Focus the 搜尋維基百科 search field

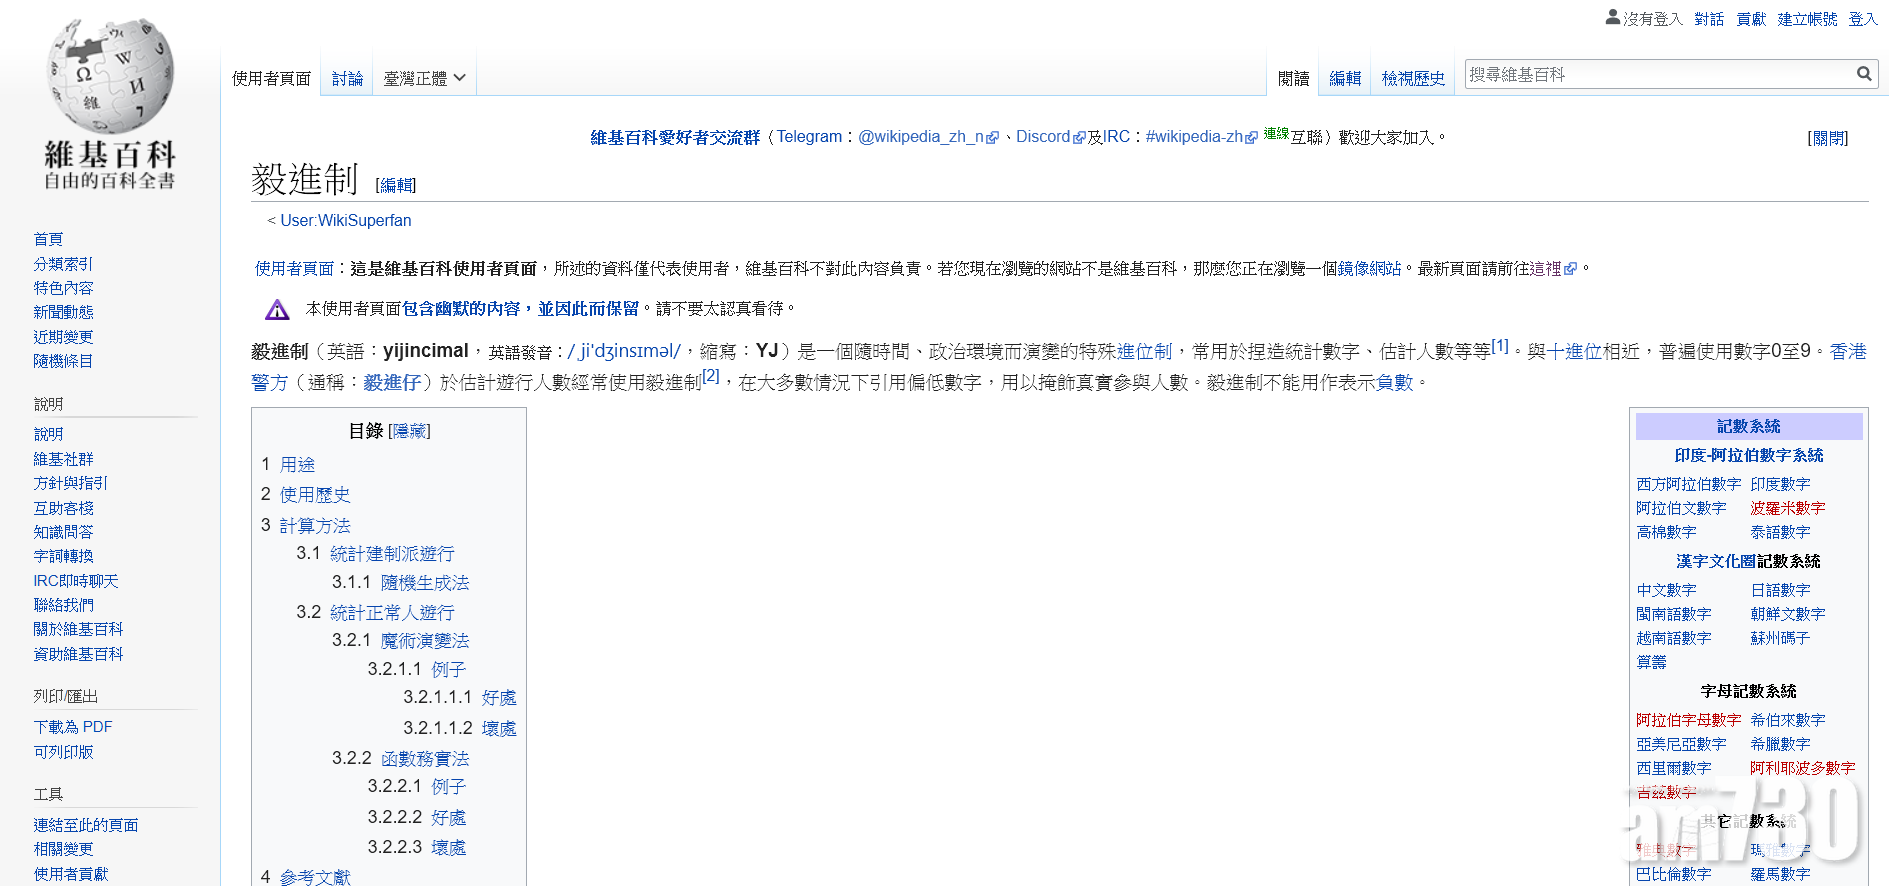click(1658, 74)
